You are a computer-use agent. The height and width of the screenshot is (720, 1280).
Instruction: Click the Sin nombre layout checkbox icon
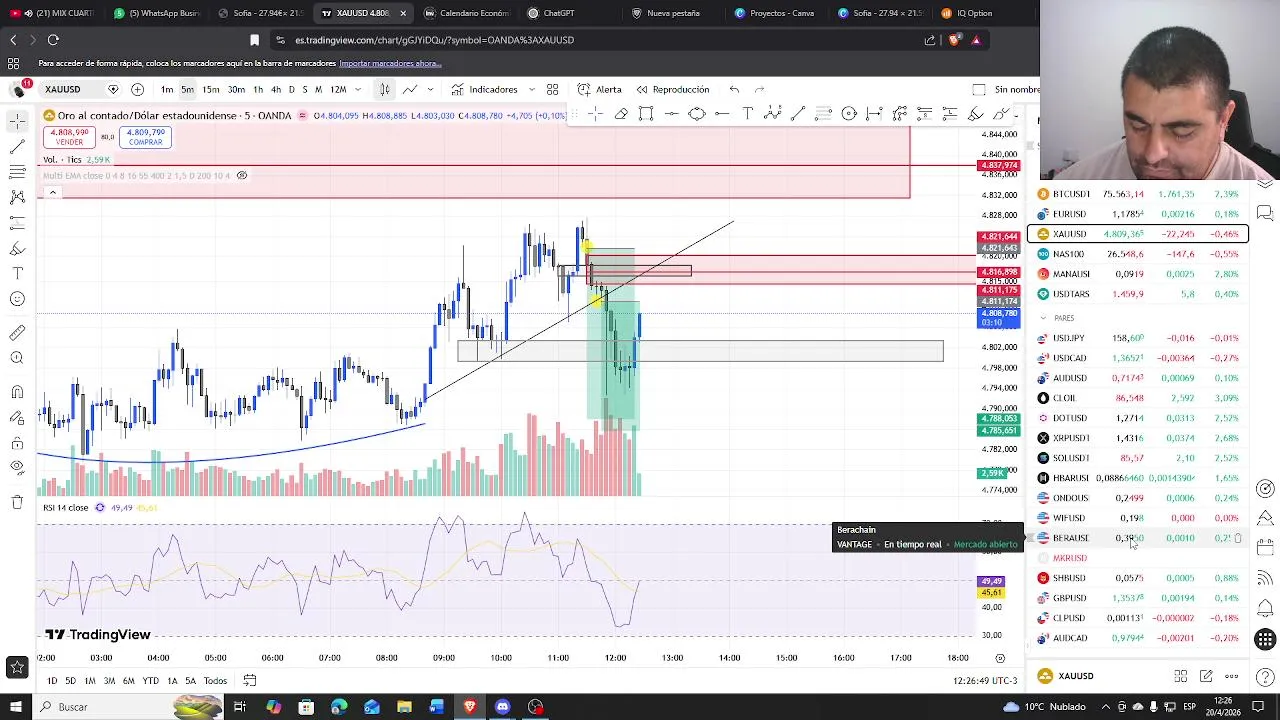(979, 90)
